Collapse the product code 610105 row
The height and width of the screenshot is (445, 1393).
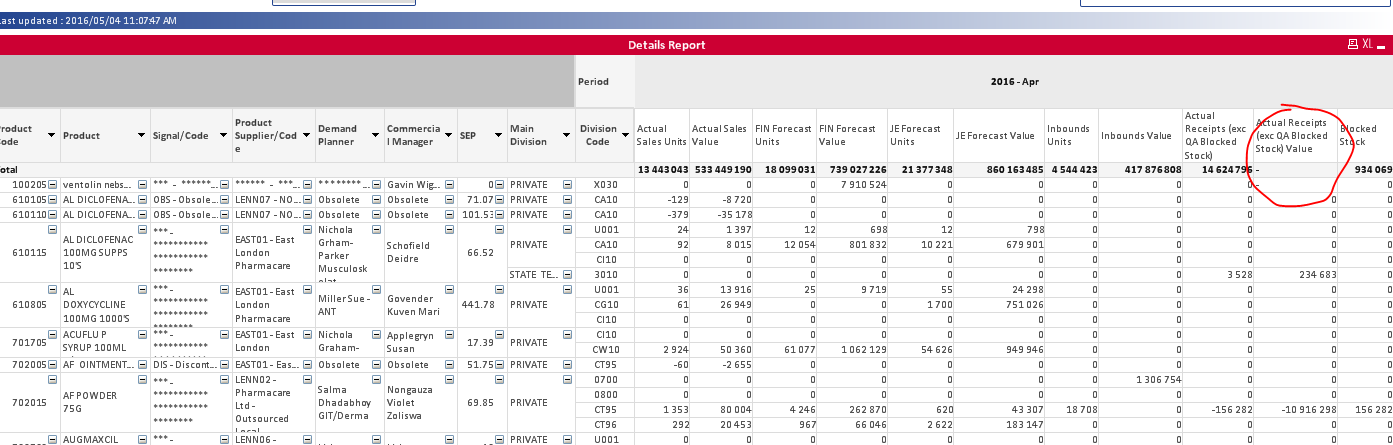coord(52,200)
